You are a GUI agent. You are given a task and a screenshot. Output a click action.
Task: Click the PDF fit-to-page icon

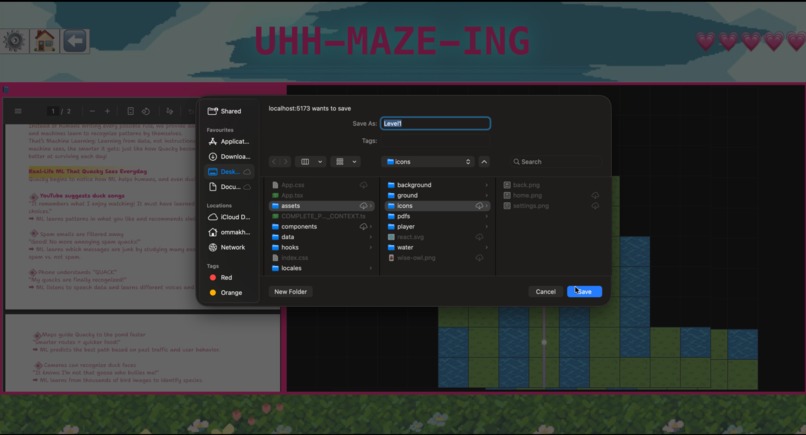[131, 111]
